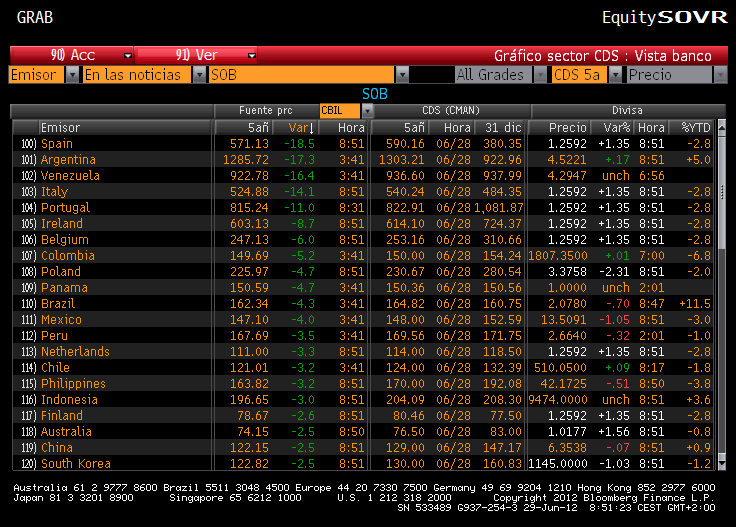Select row 115) Philippines
This screenshot has height=527, width=736.
click(362, 383)
